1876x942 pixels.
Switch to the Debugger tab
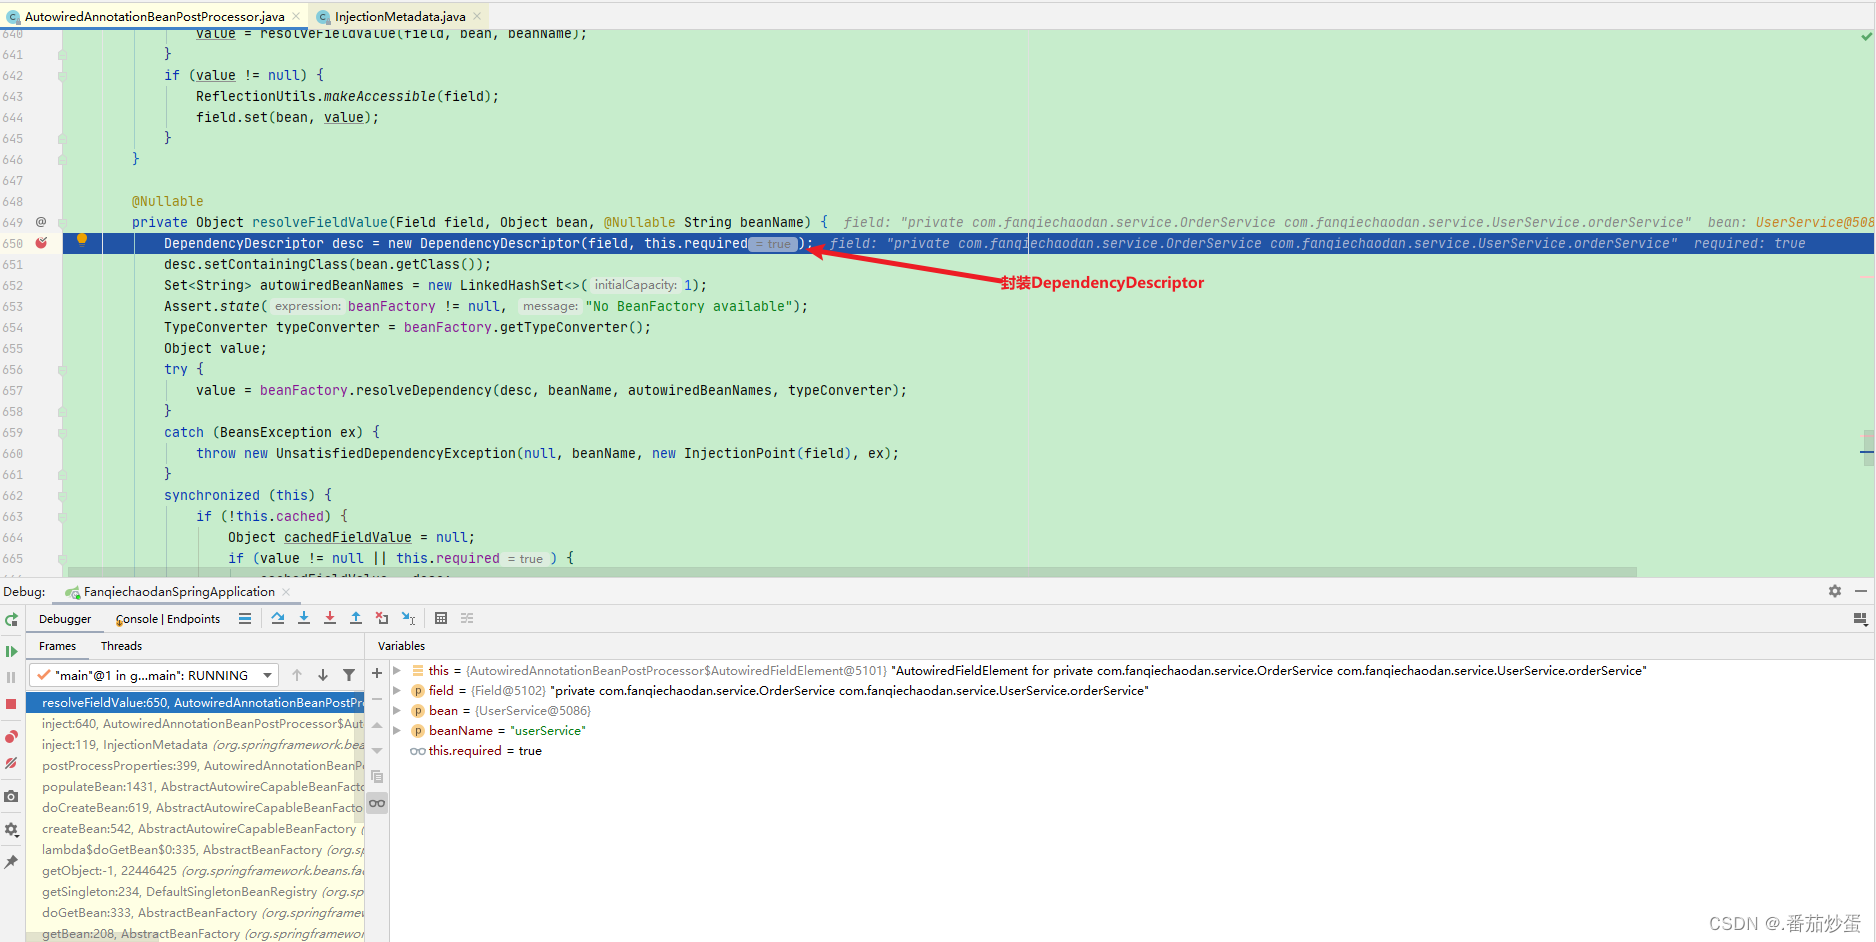pos(65,619)
